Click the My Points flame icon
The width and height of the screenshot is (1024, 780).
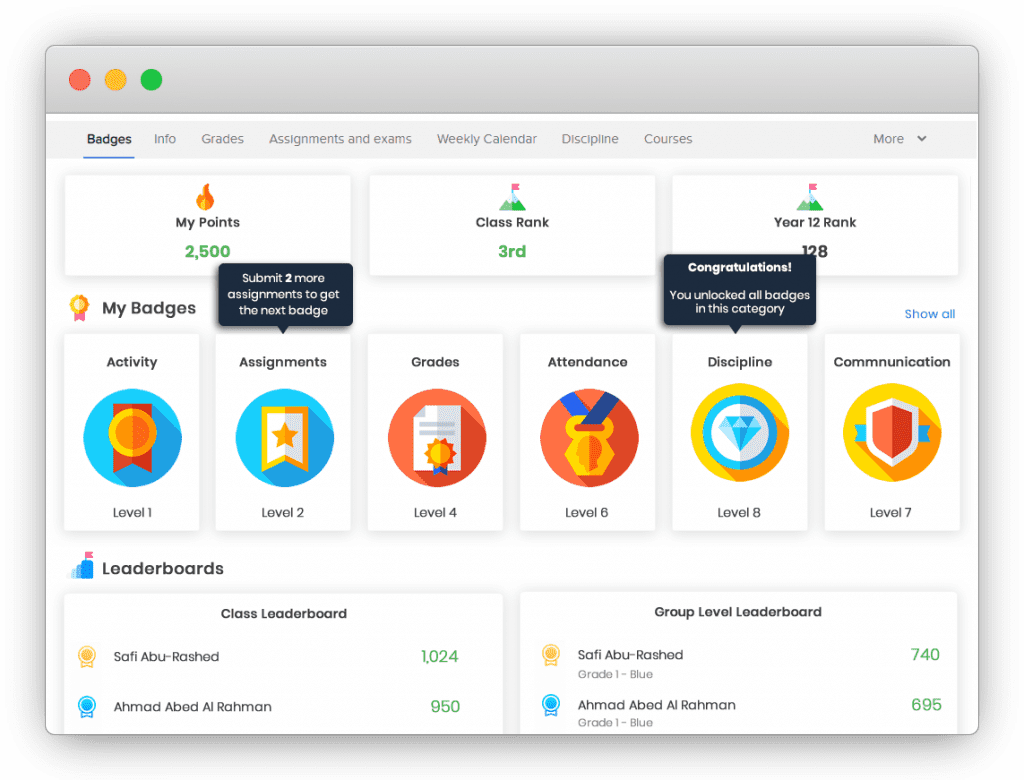(x=206, y=196)
